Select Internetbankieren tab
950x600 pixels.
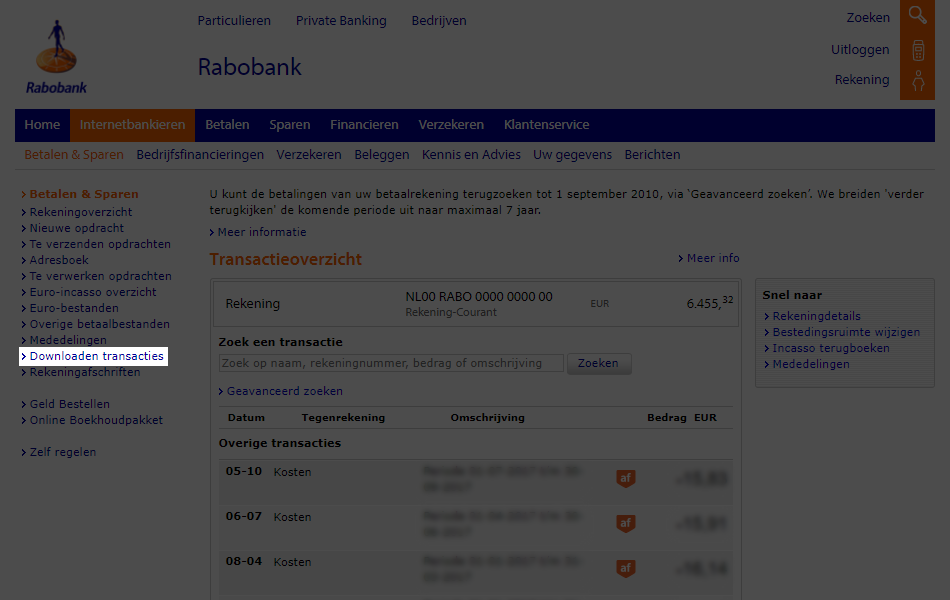coord(133,125)
